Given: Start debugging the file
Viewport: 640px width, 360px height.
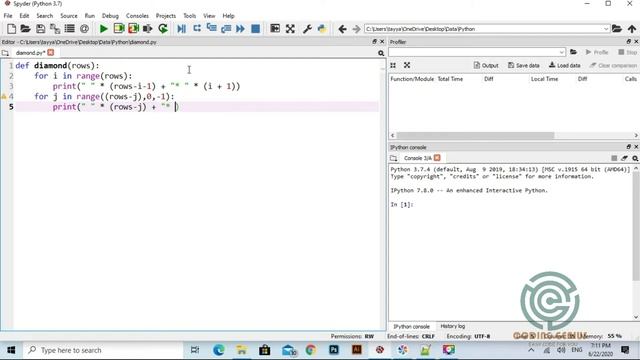Looking at the screenshot, I should pyautogui.click(x=182, y=29).
